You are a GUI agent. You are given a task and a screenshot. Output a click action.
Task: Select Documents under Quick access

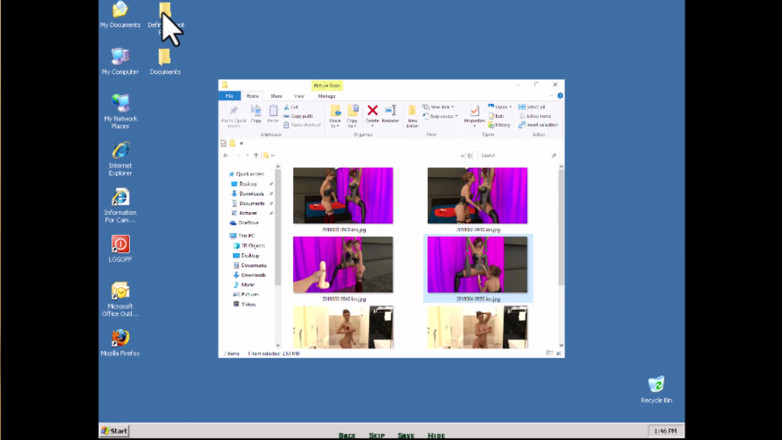tap(248, 204)
